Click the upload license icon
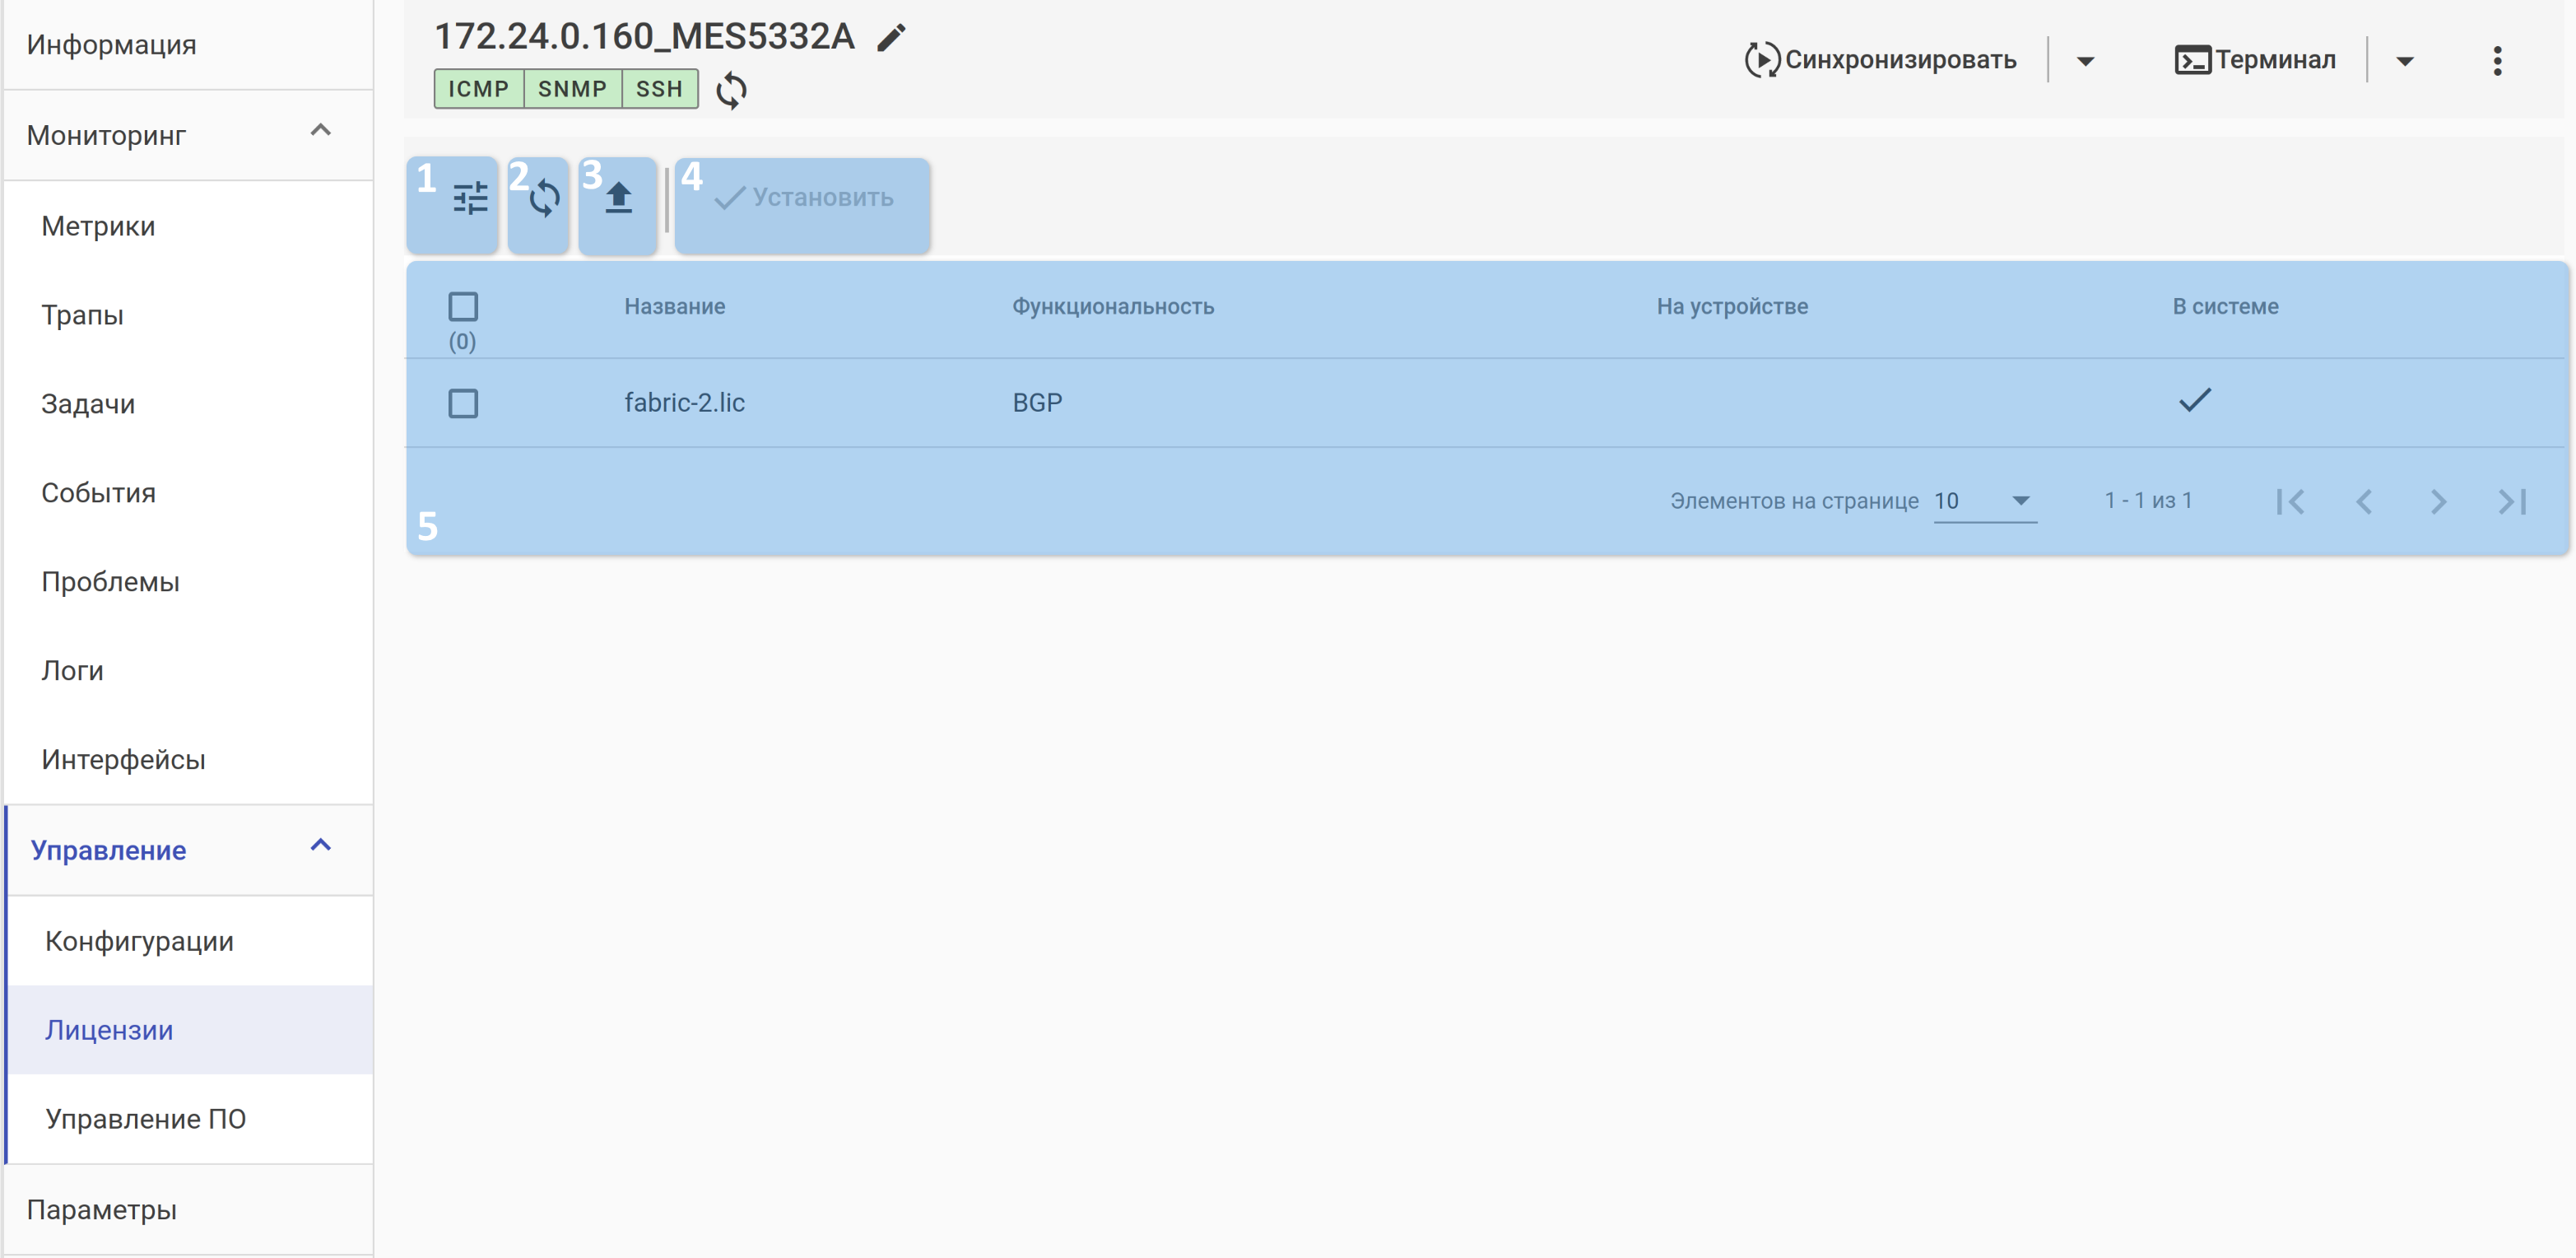Image resolution: width=2576 pixels, height=1258 pixels. pos(619,198)
